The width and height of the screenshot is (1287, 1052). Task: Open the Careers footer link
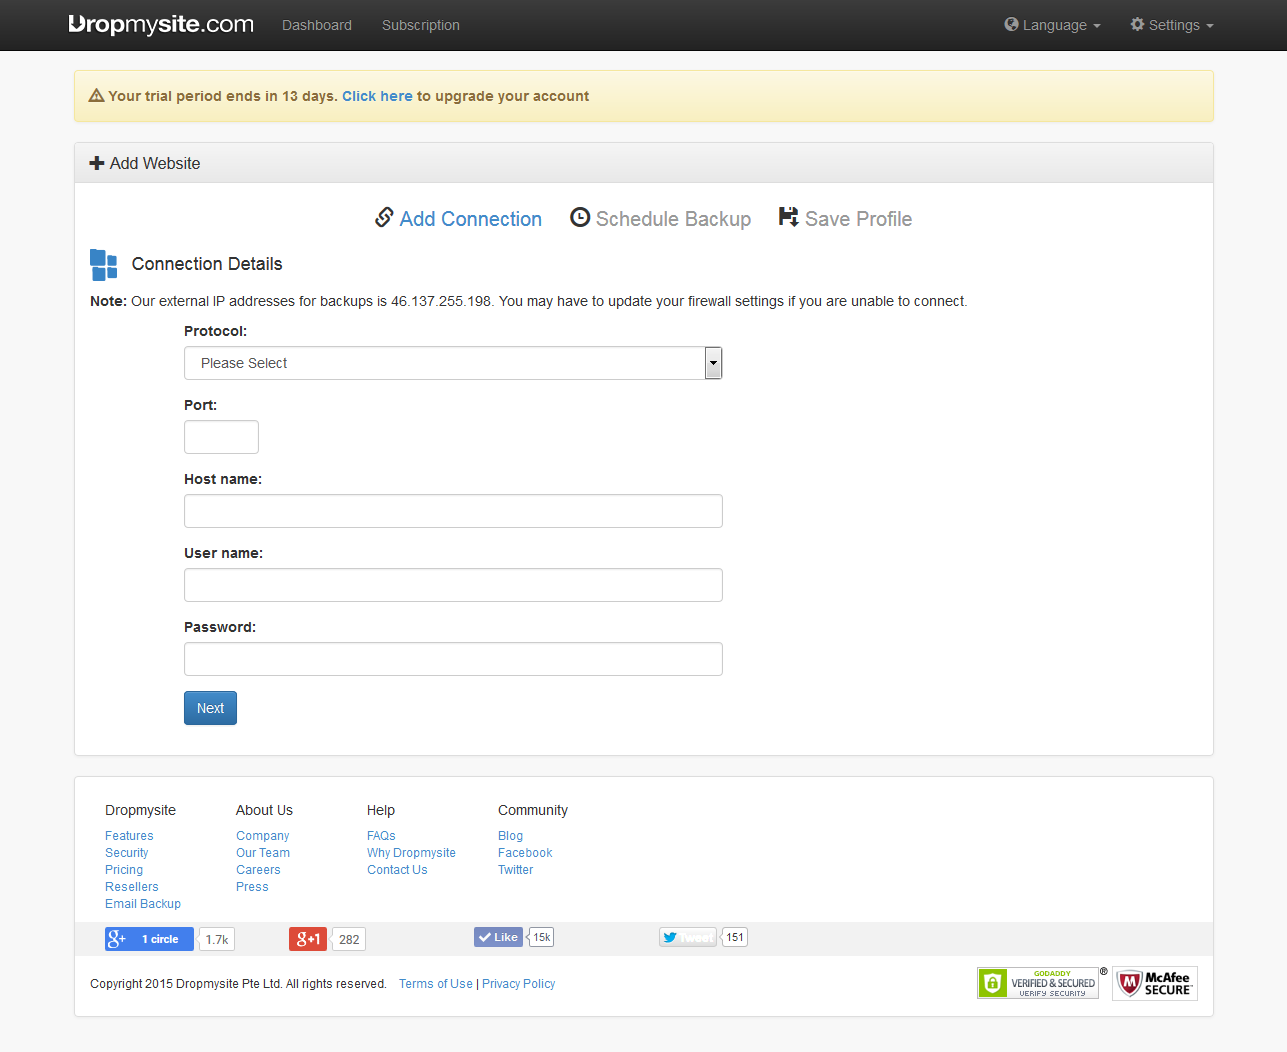coord(258,870)
